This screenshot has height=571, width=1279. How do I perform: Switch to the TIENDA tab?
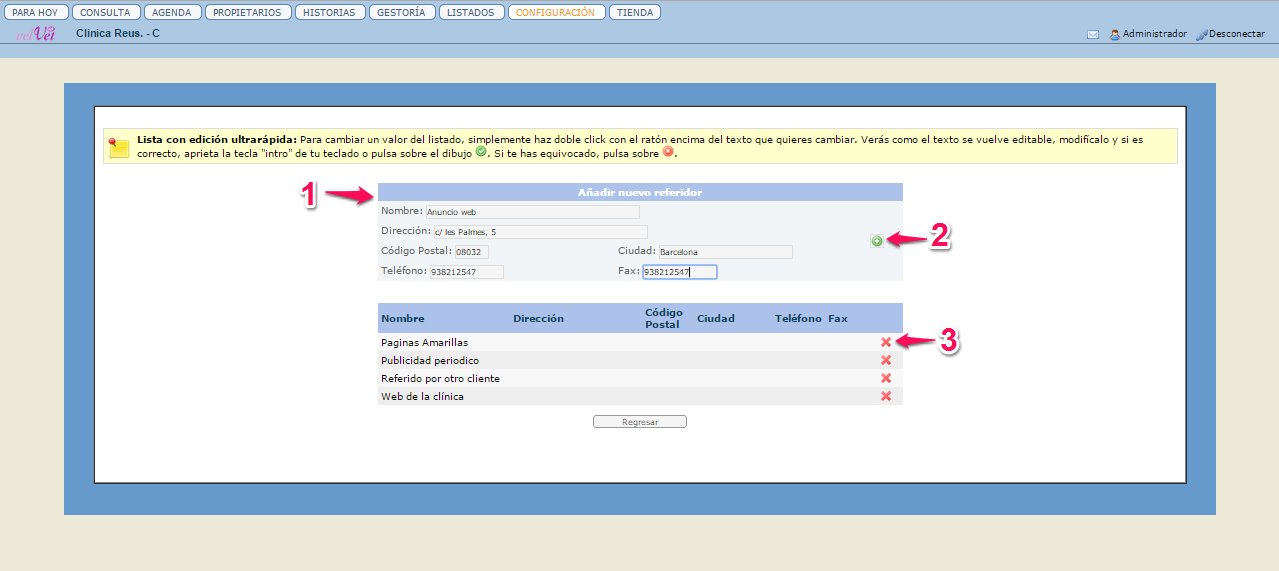coord(634,13)
